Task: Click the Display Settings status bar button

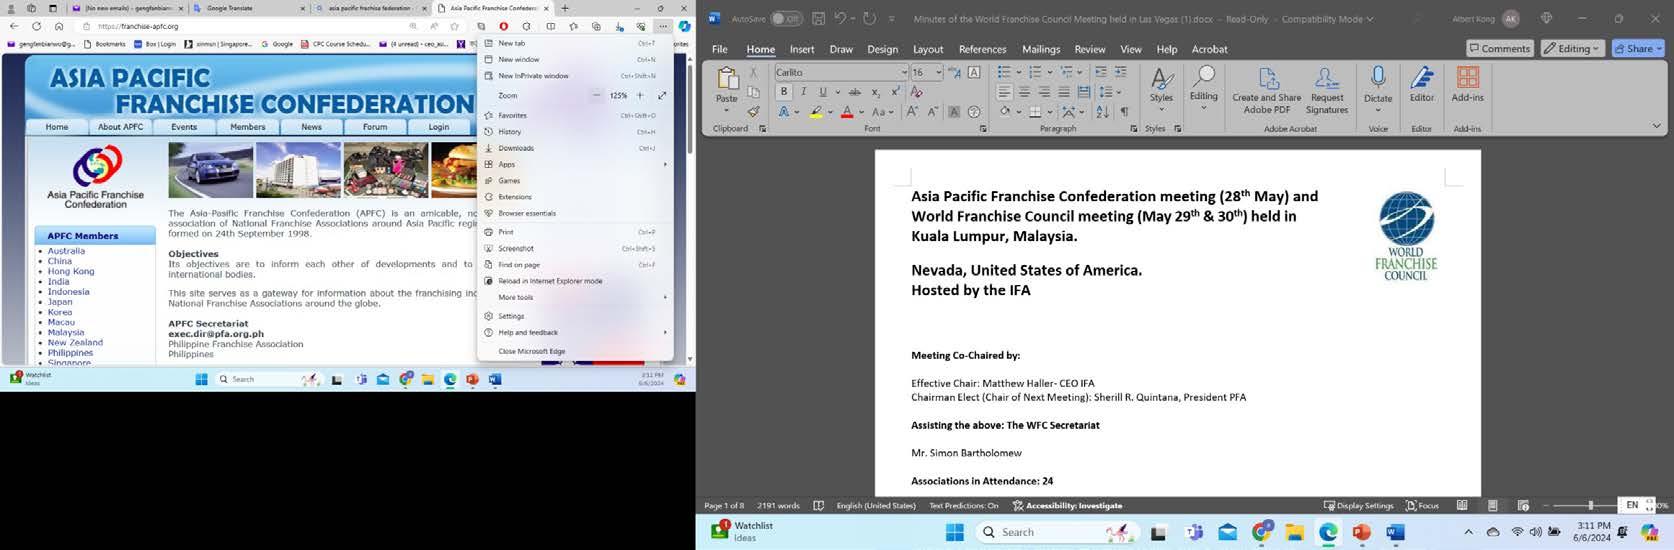Action: (x=1358, y=505)
